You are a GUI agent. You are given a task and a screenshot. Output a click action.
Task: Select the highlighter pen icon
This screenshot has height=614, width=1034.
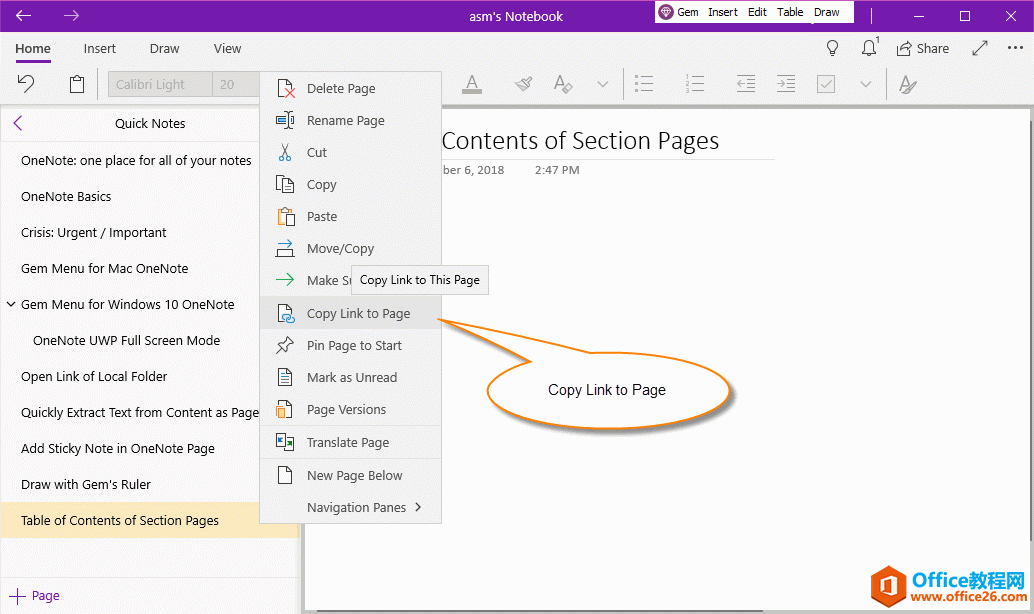(x=523, y=85)
